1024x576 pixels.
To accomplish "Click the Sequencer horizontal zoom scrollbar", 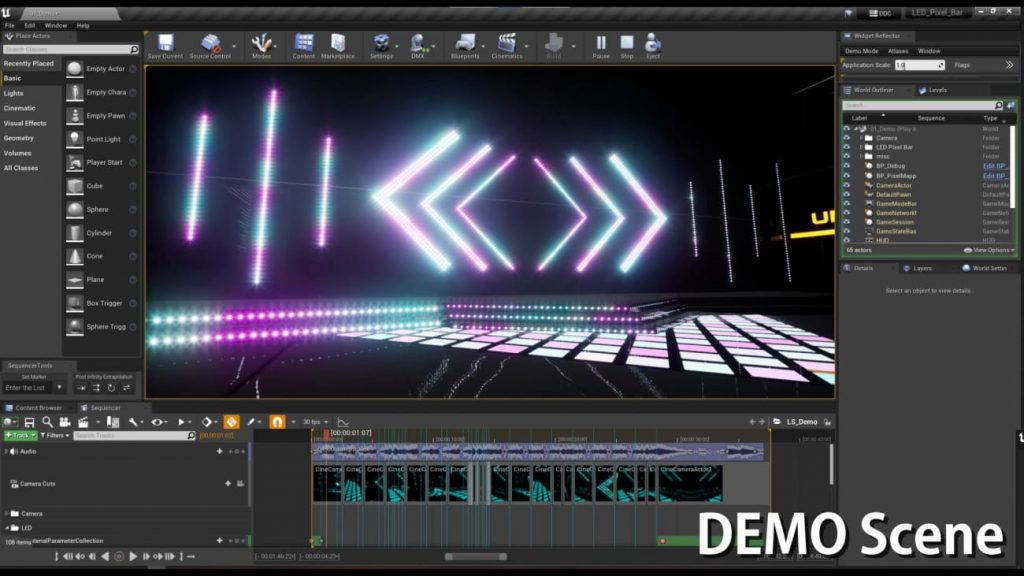I will click(475, 556).
